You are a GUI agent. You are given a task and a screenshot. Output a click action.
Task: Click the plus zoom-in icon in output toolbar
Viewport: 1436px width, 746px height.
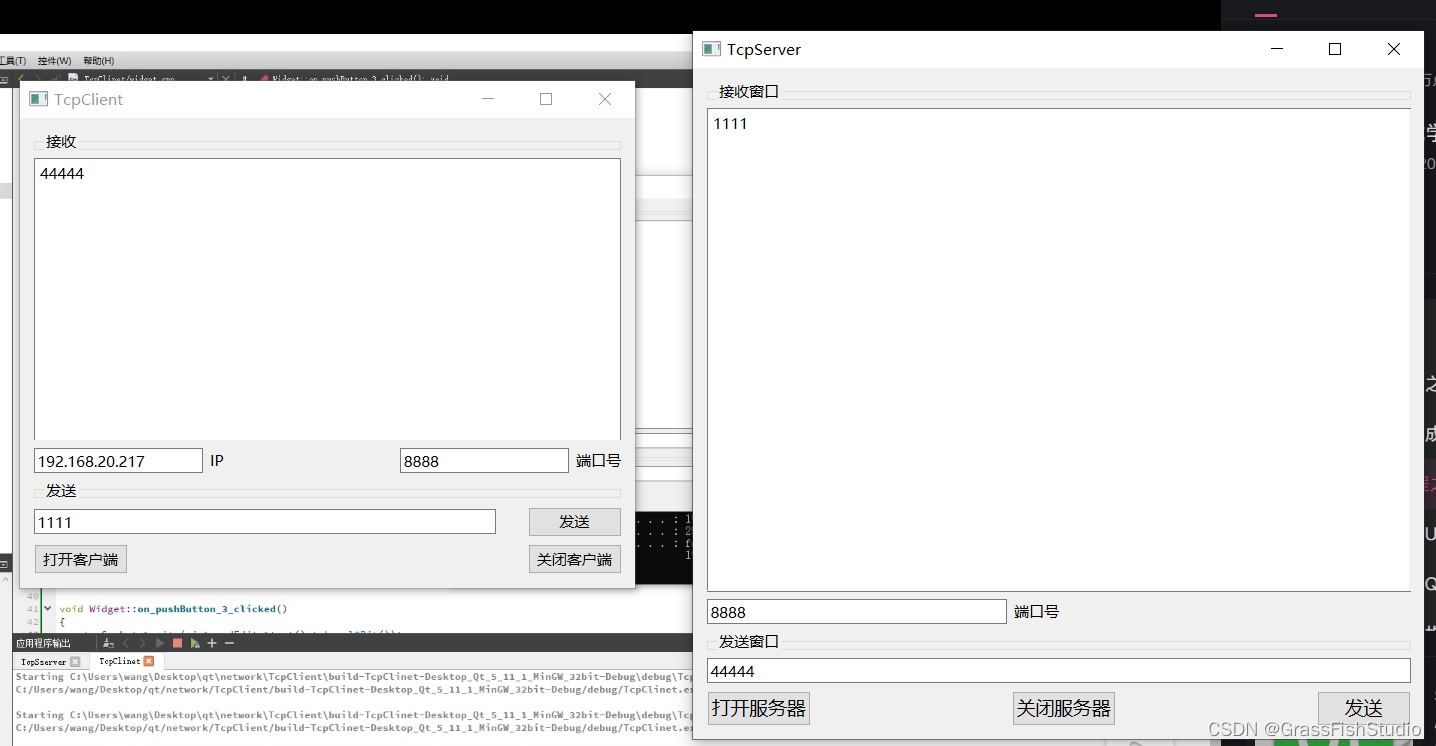[x=211, y=643]
